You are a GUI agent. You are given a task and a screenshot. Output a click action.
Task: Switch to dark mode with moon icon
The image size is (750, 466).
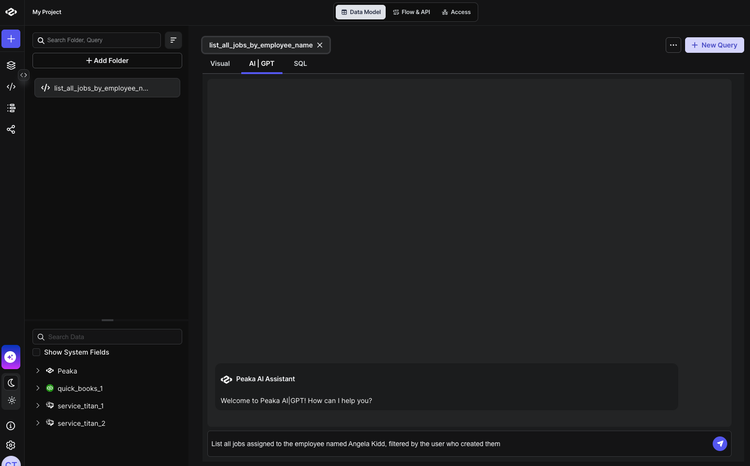pyautogui.click(x=11, y=382)
